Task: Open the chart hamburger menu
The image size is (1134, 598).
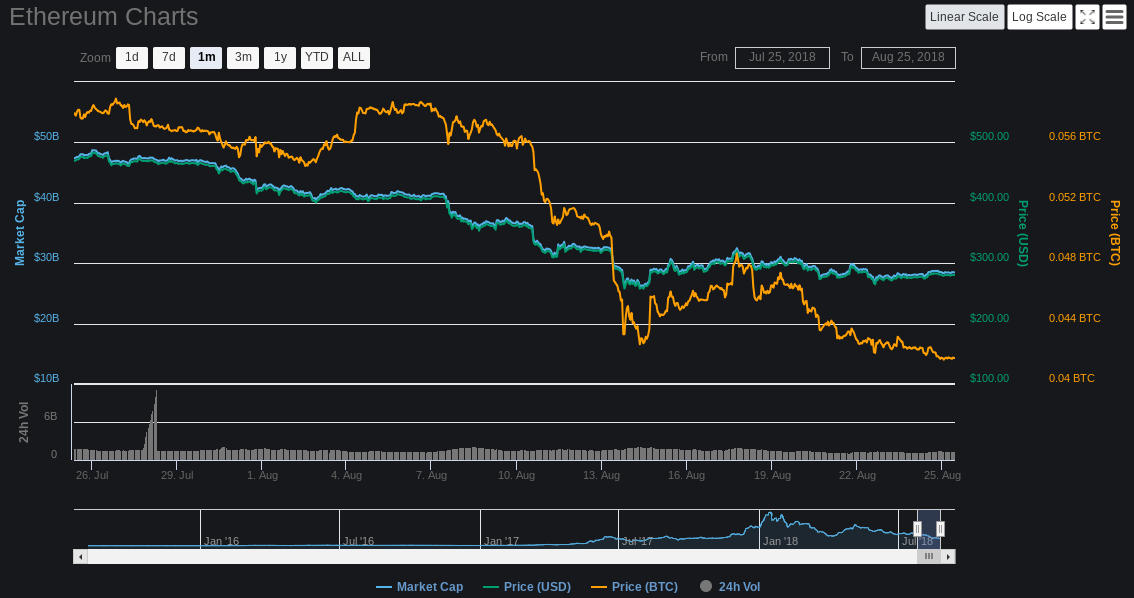Action: click(x=1114, y=17)
